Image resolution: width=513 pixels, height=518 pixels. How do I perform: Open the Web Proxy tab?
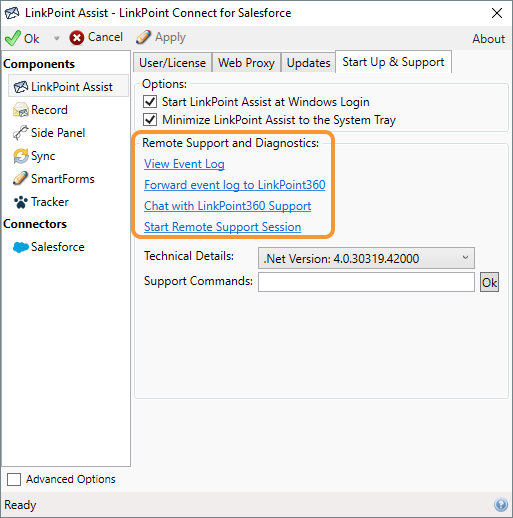pos(246,62)
